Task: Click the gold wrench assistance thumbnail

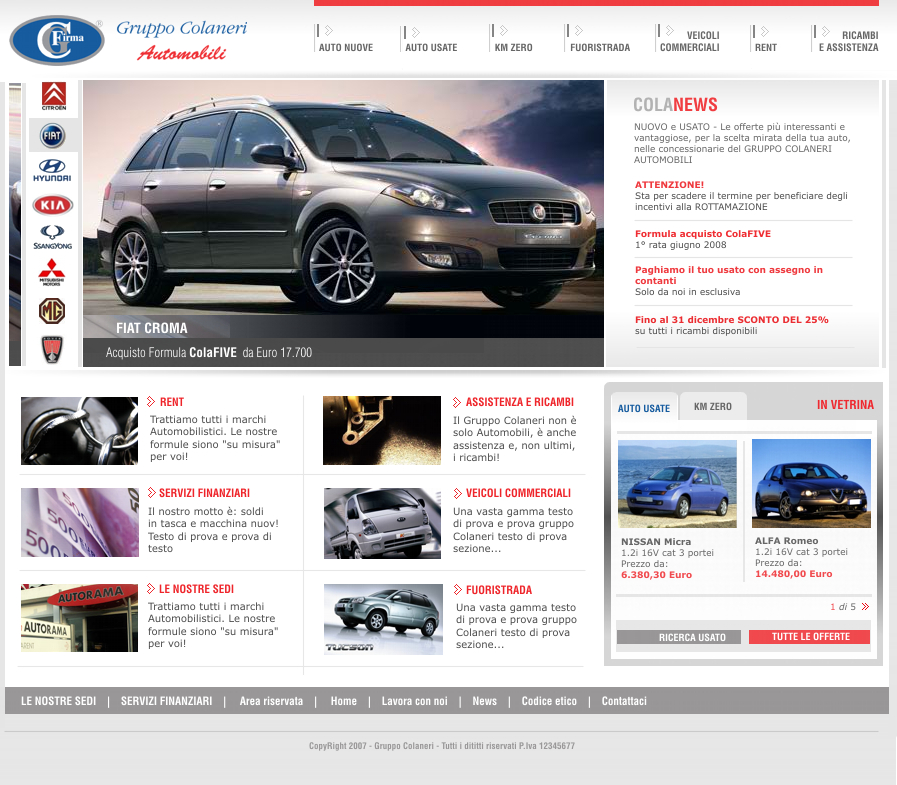Action: point(382,430)
